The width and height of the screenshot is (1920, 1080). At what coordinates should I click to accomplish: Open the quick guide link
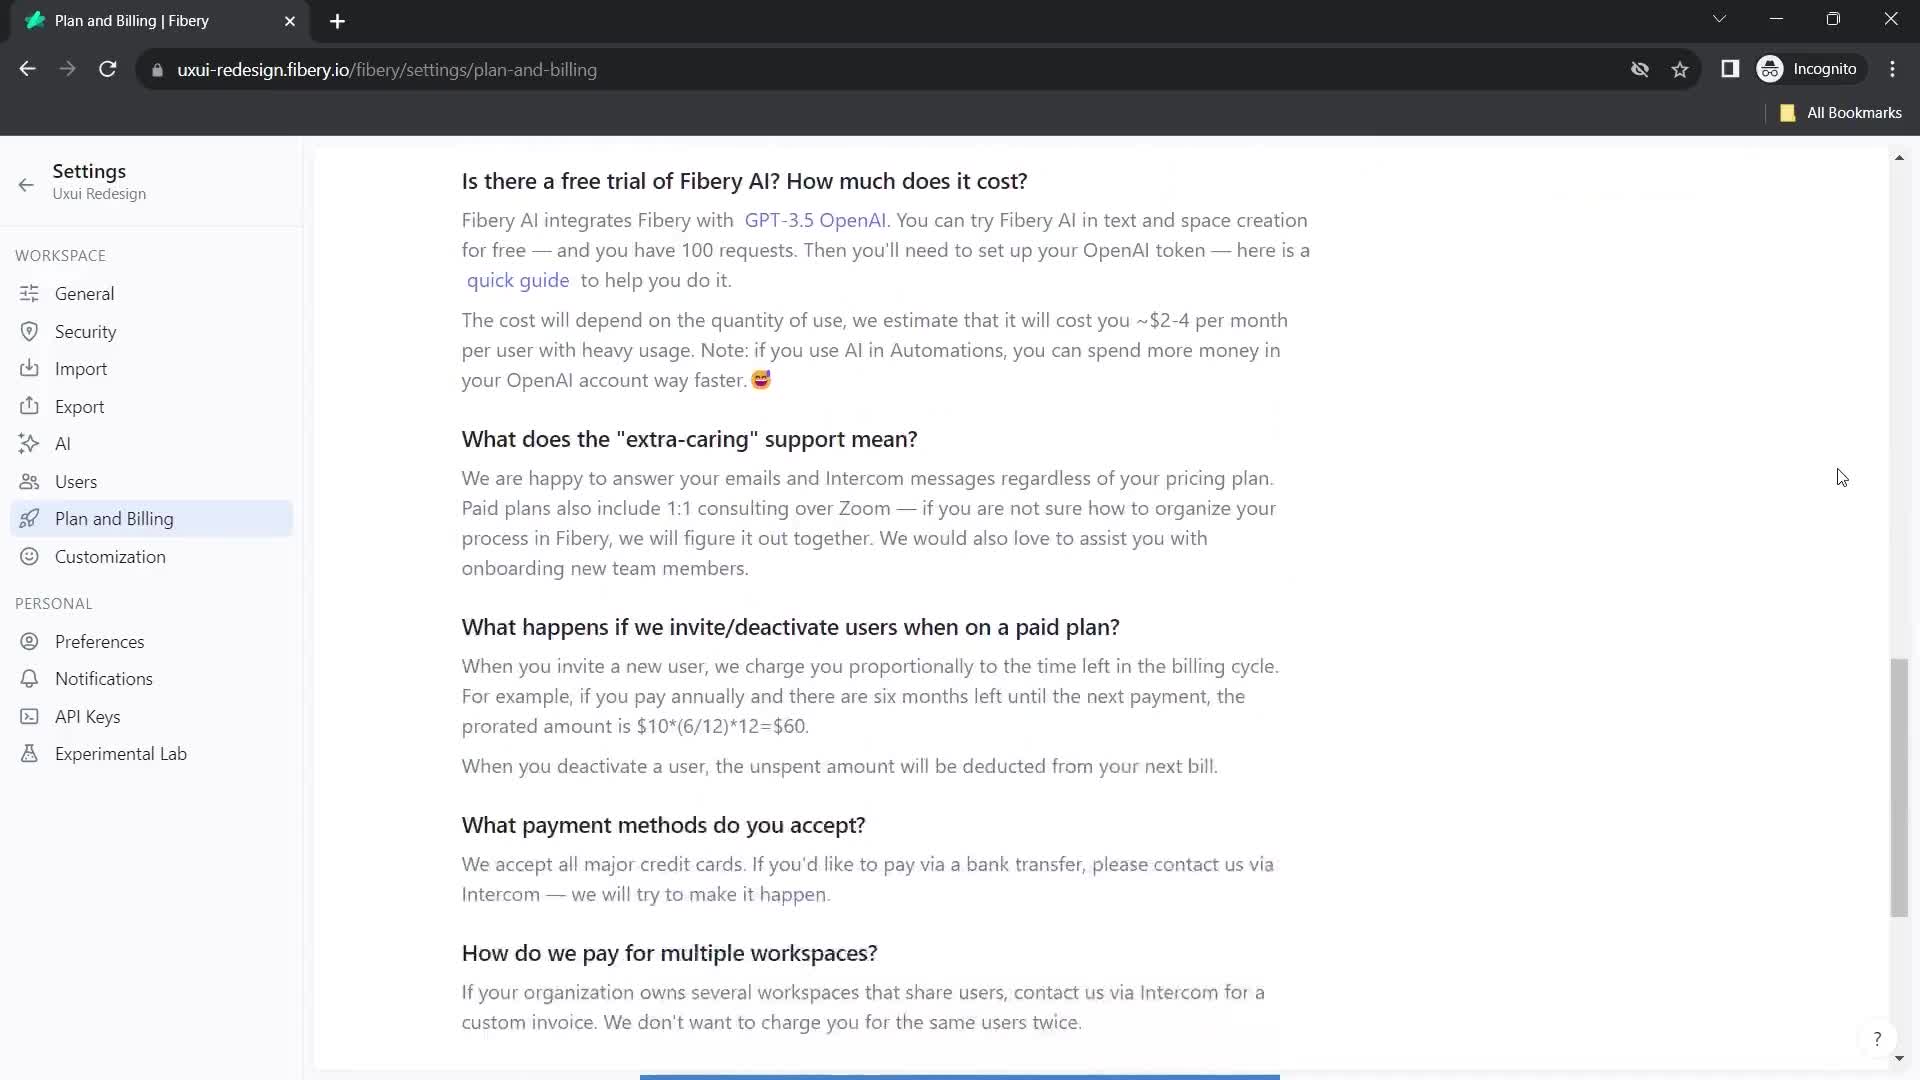pyautogui.click(x=518, y=280)
